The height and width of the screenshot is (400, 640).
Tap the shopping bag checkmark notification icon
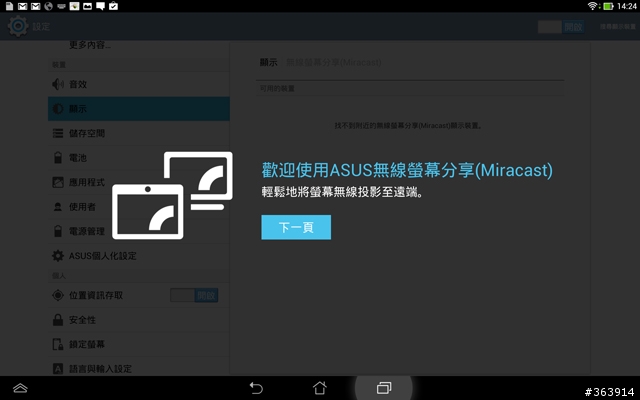tap(113, 6)
